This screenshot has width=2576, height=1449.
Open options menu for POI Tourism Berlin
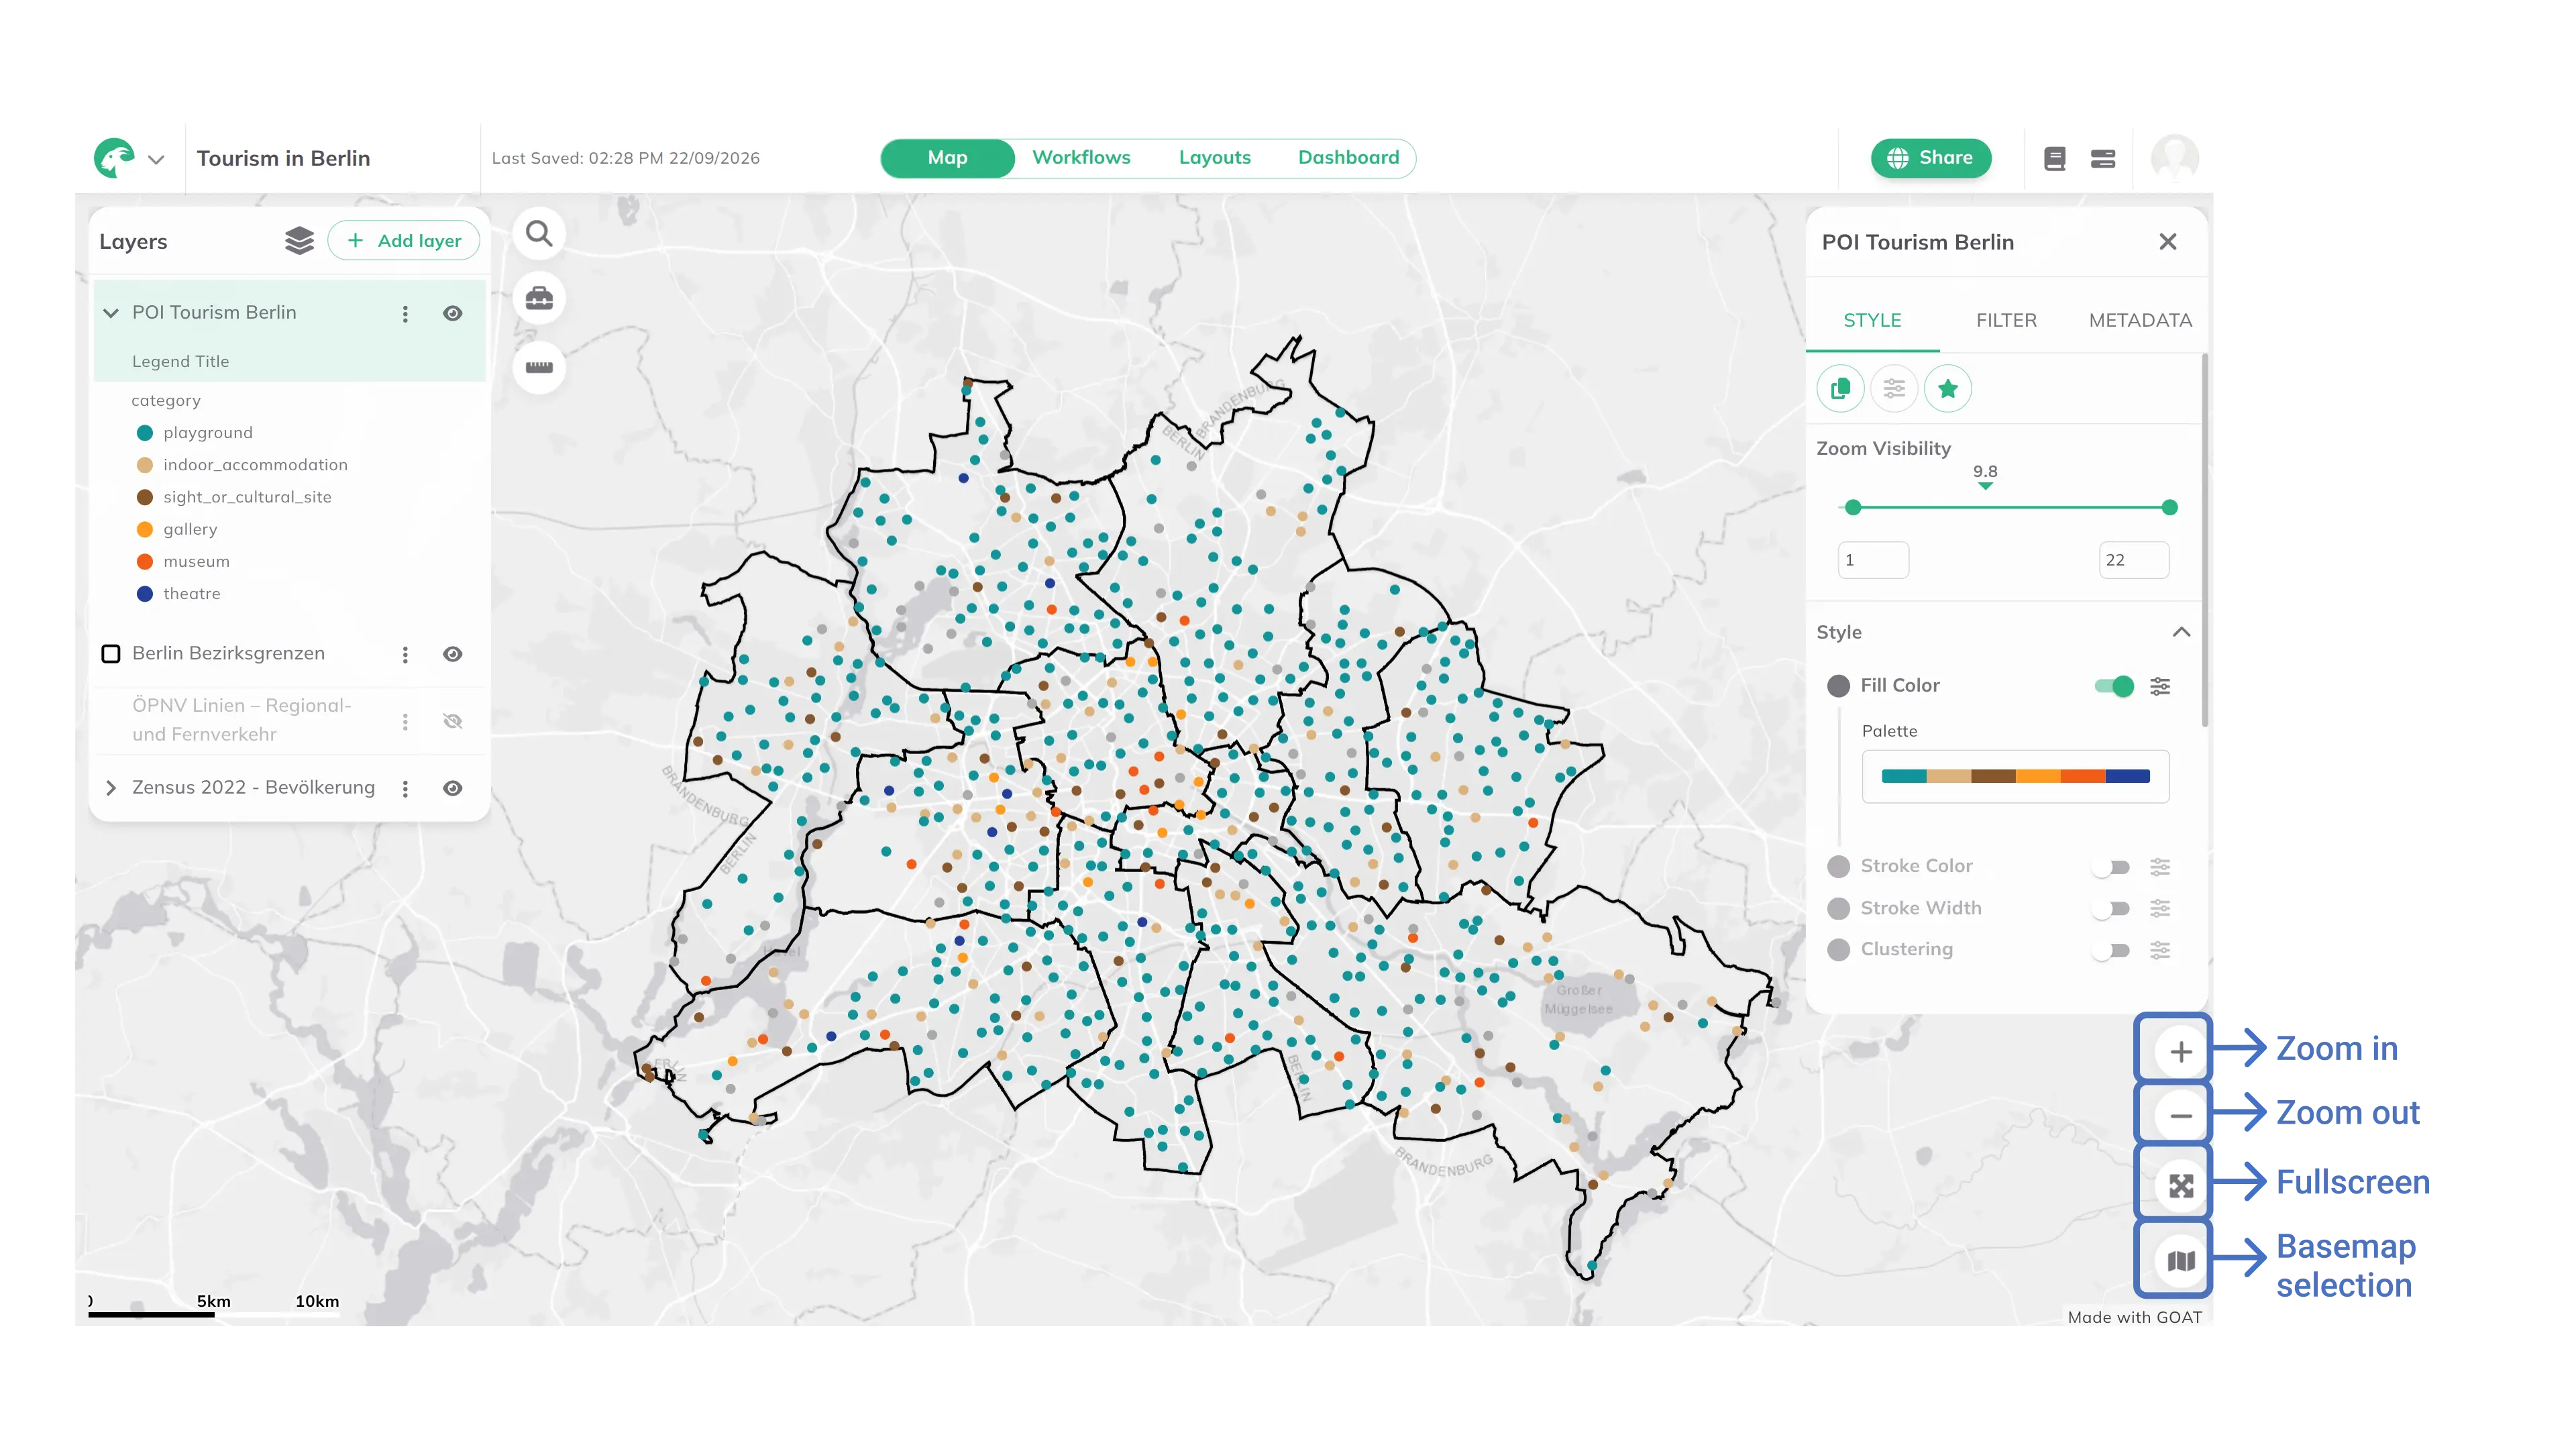(x=405, y=314)
